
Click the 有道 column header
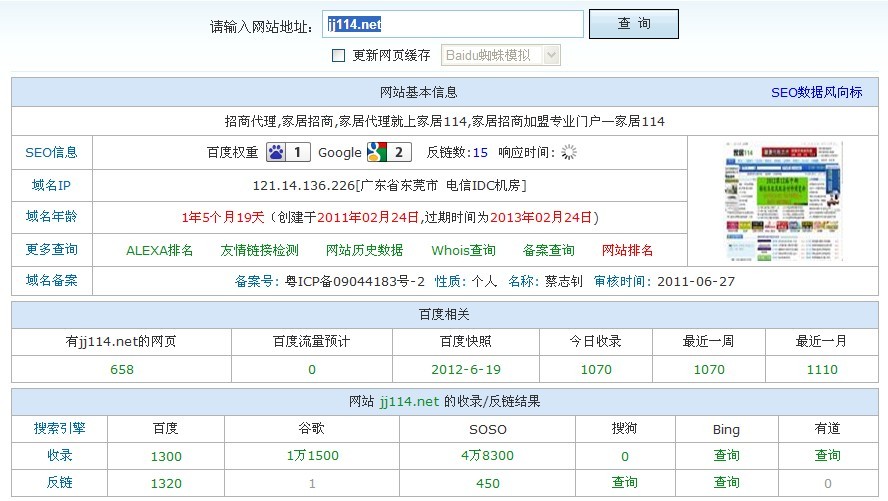click(827, 429)
